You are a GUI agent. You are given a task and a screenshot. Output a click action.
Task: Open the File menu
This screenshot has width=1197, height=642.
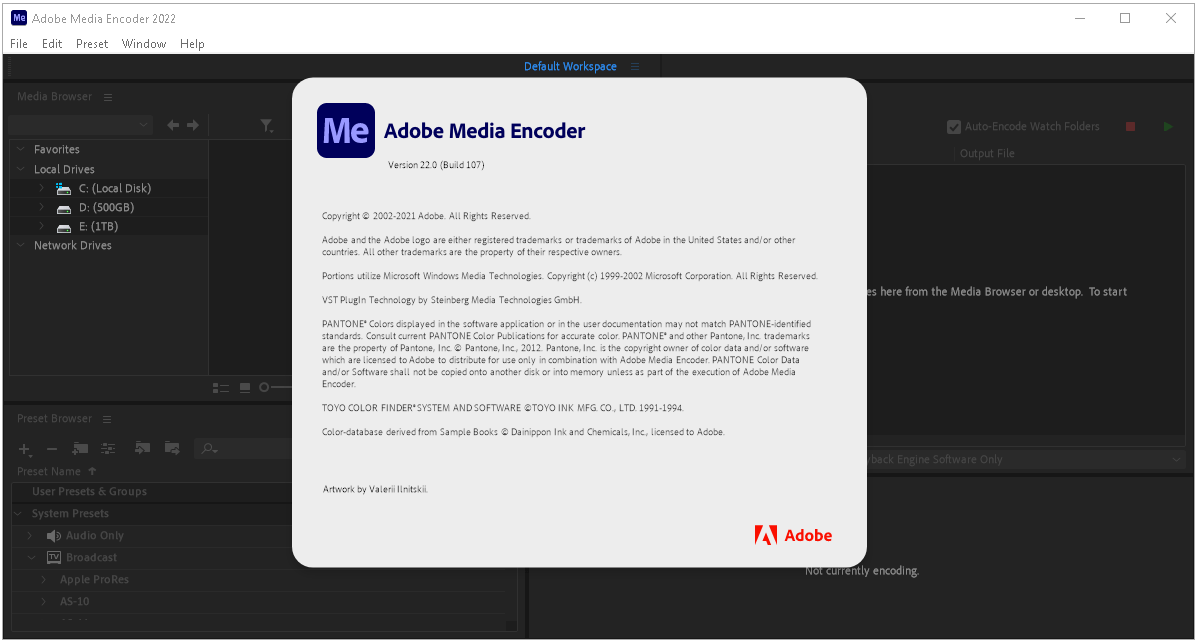coord(19,44)
